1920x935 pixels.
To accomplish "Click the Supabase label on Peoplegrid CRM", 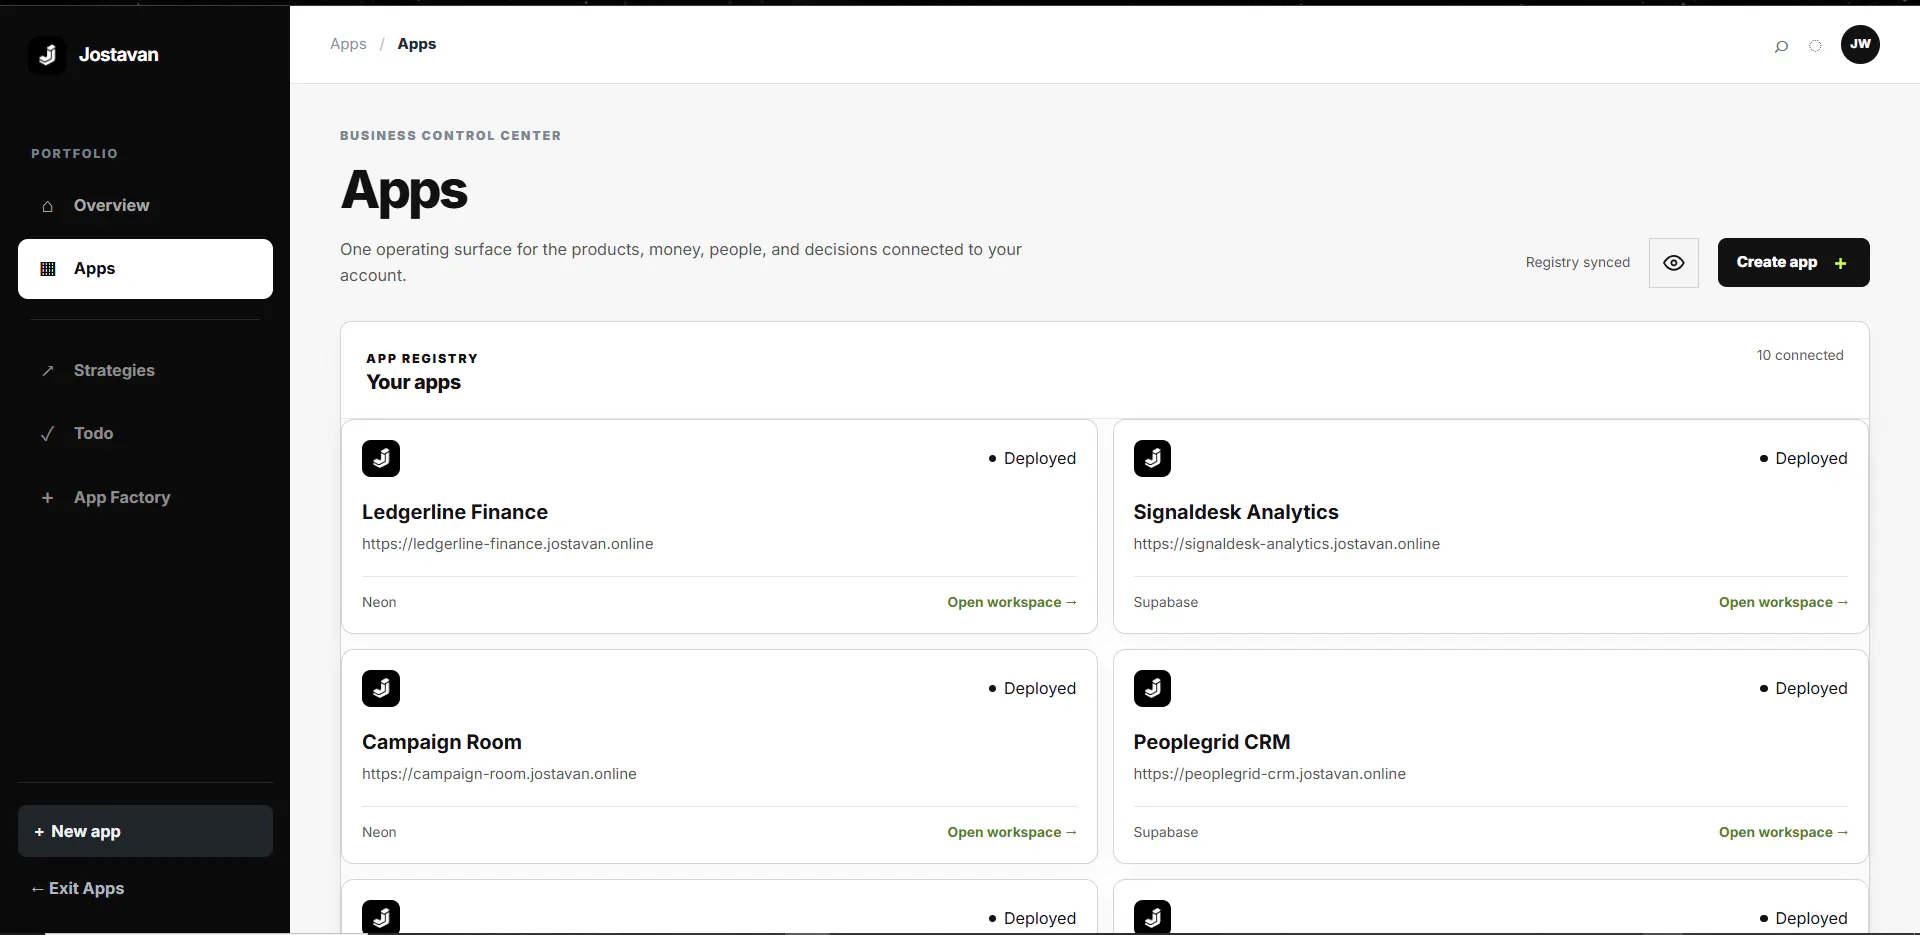I will [x=1166, y=832].
